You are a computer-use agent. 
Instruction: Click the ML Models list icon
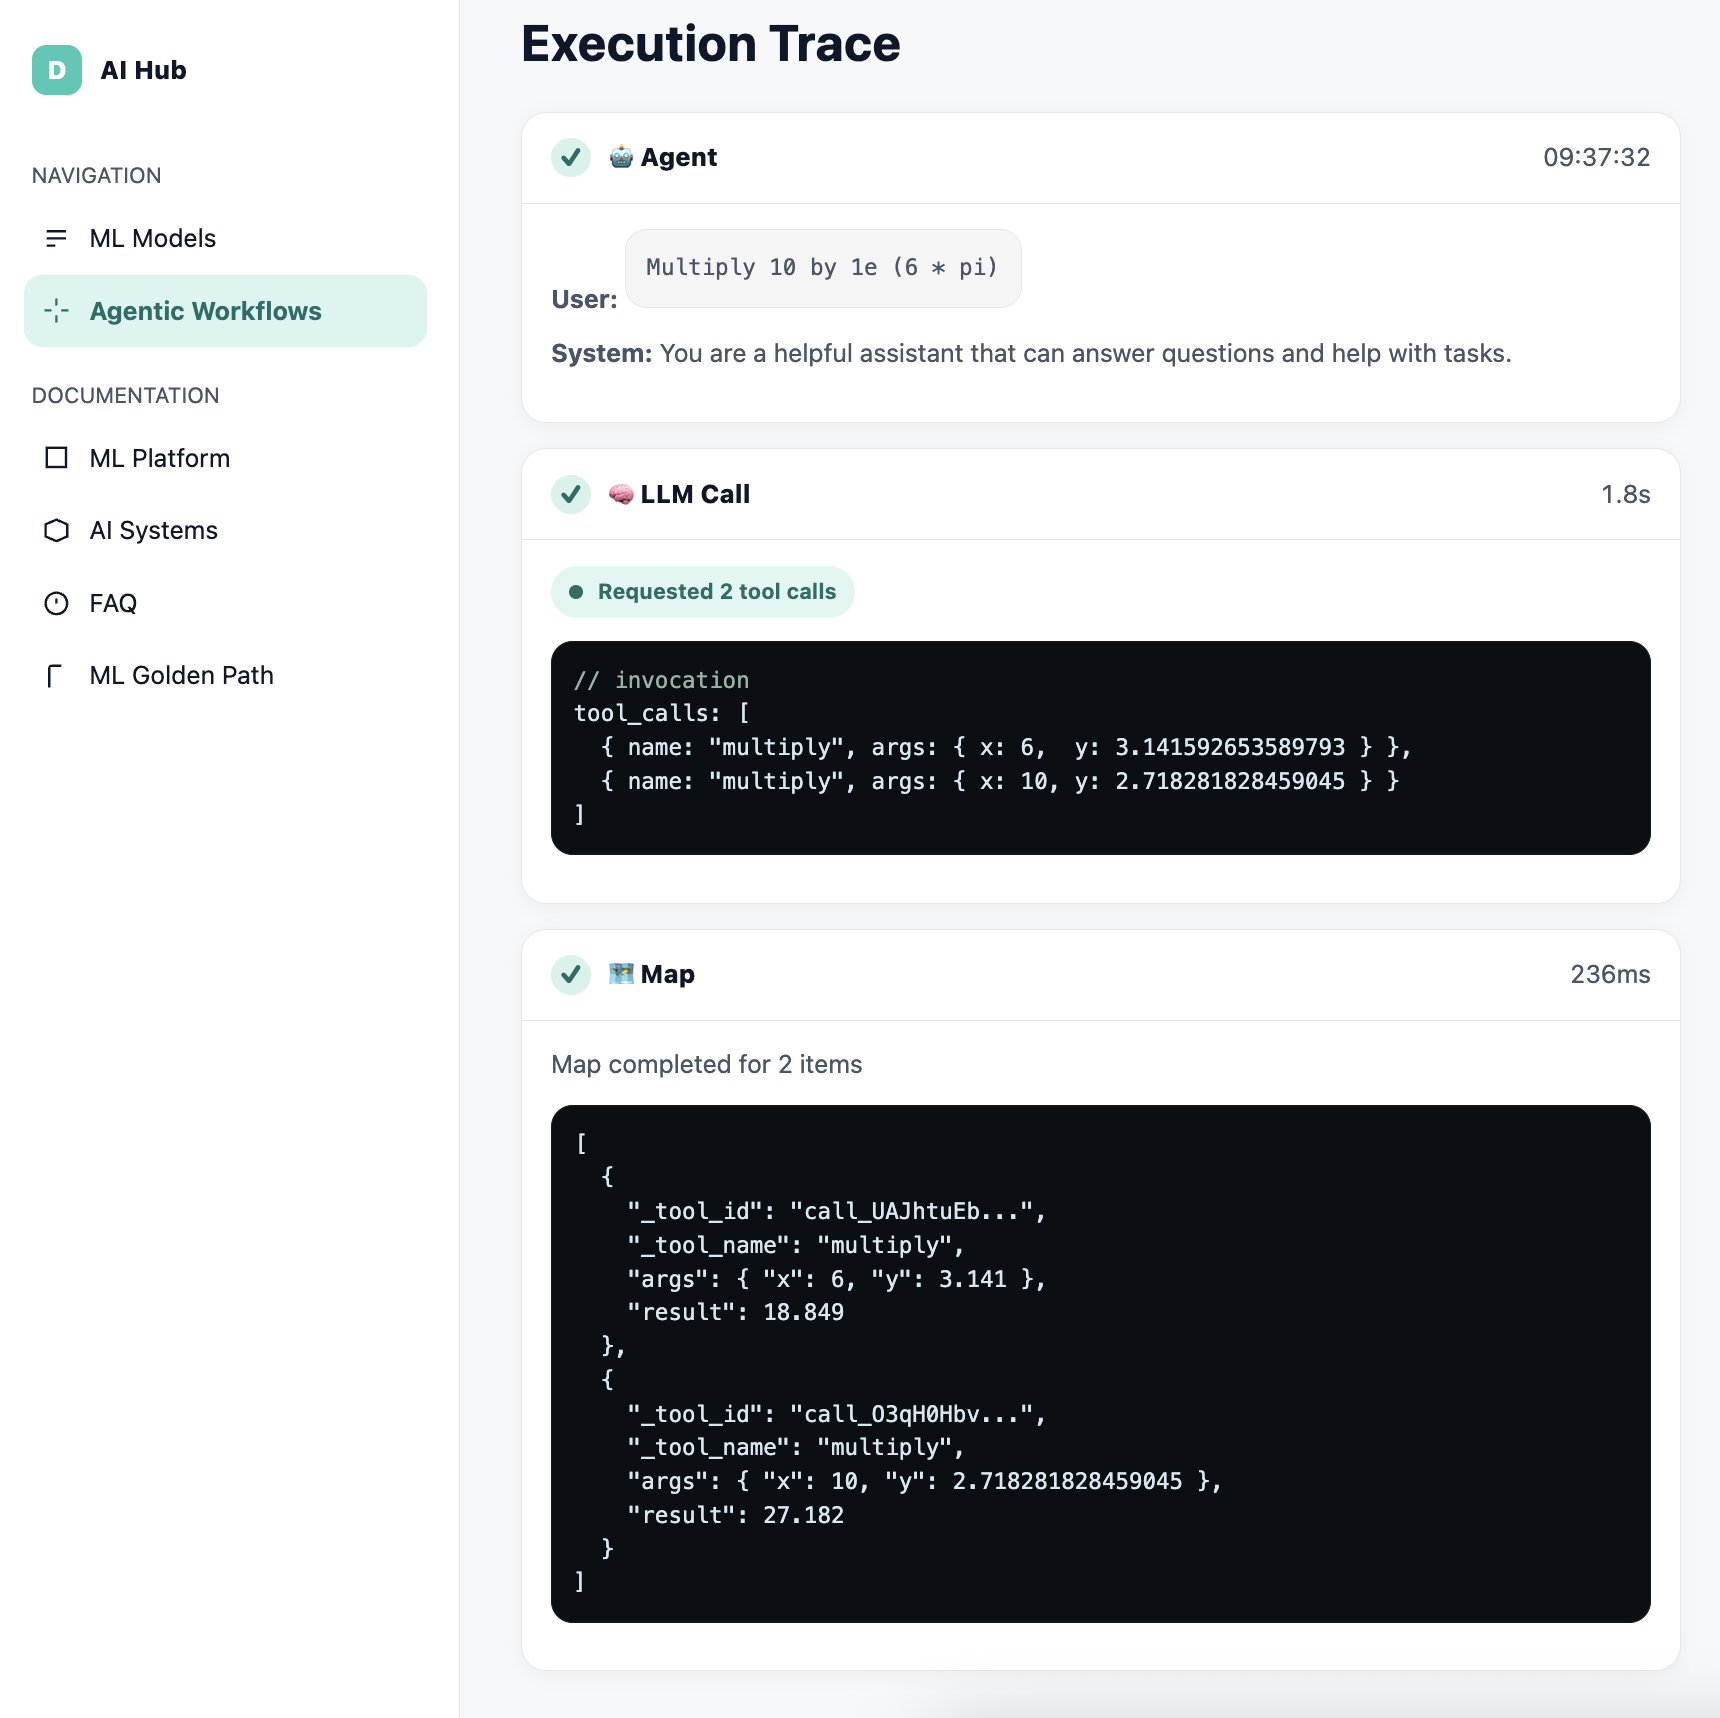pyautogui.click(x=56, y=238)
